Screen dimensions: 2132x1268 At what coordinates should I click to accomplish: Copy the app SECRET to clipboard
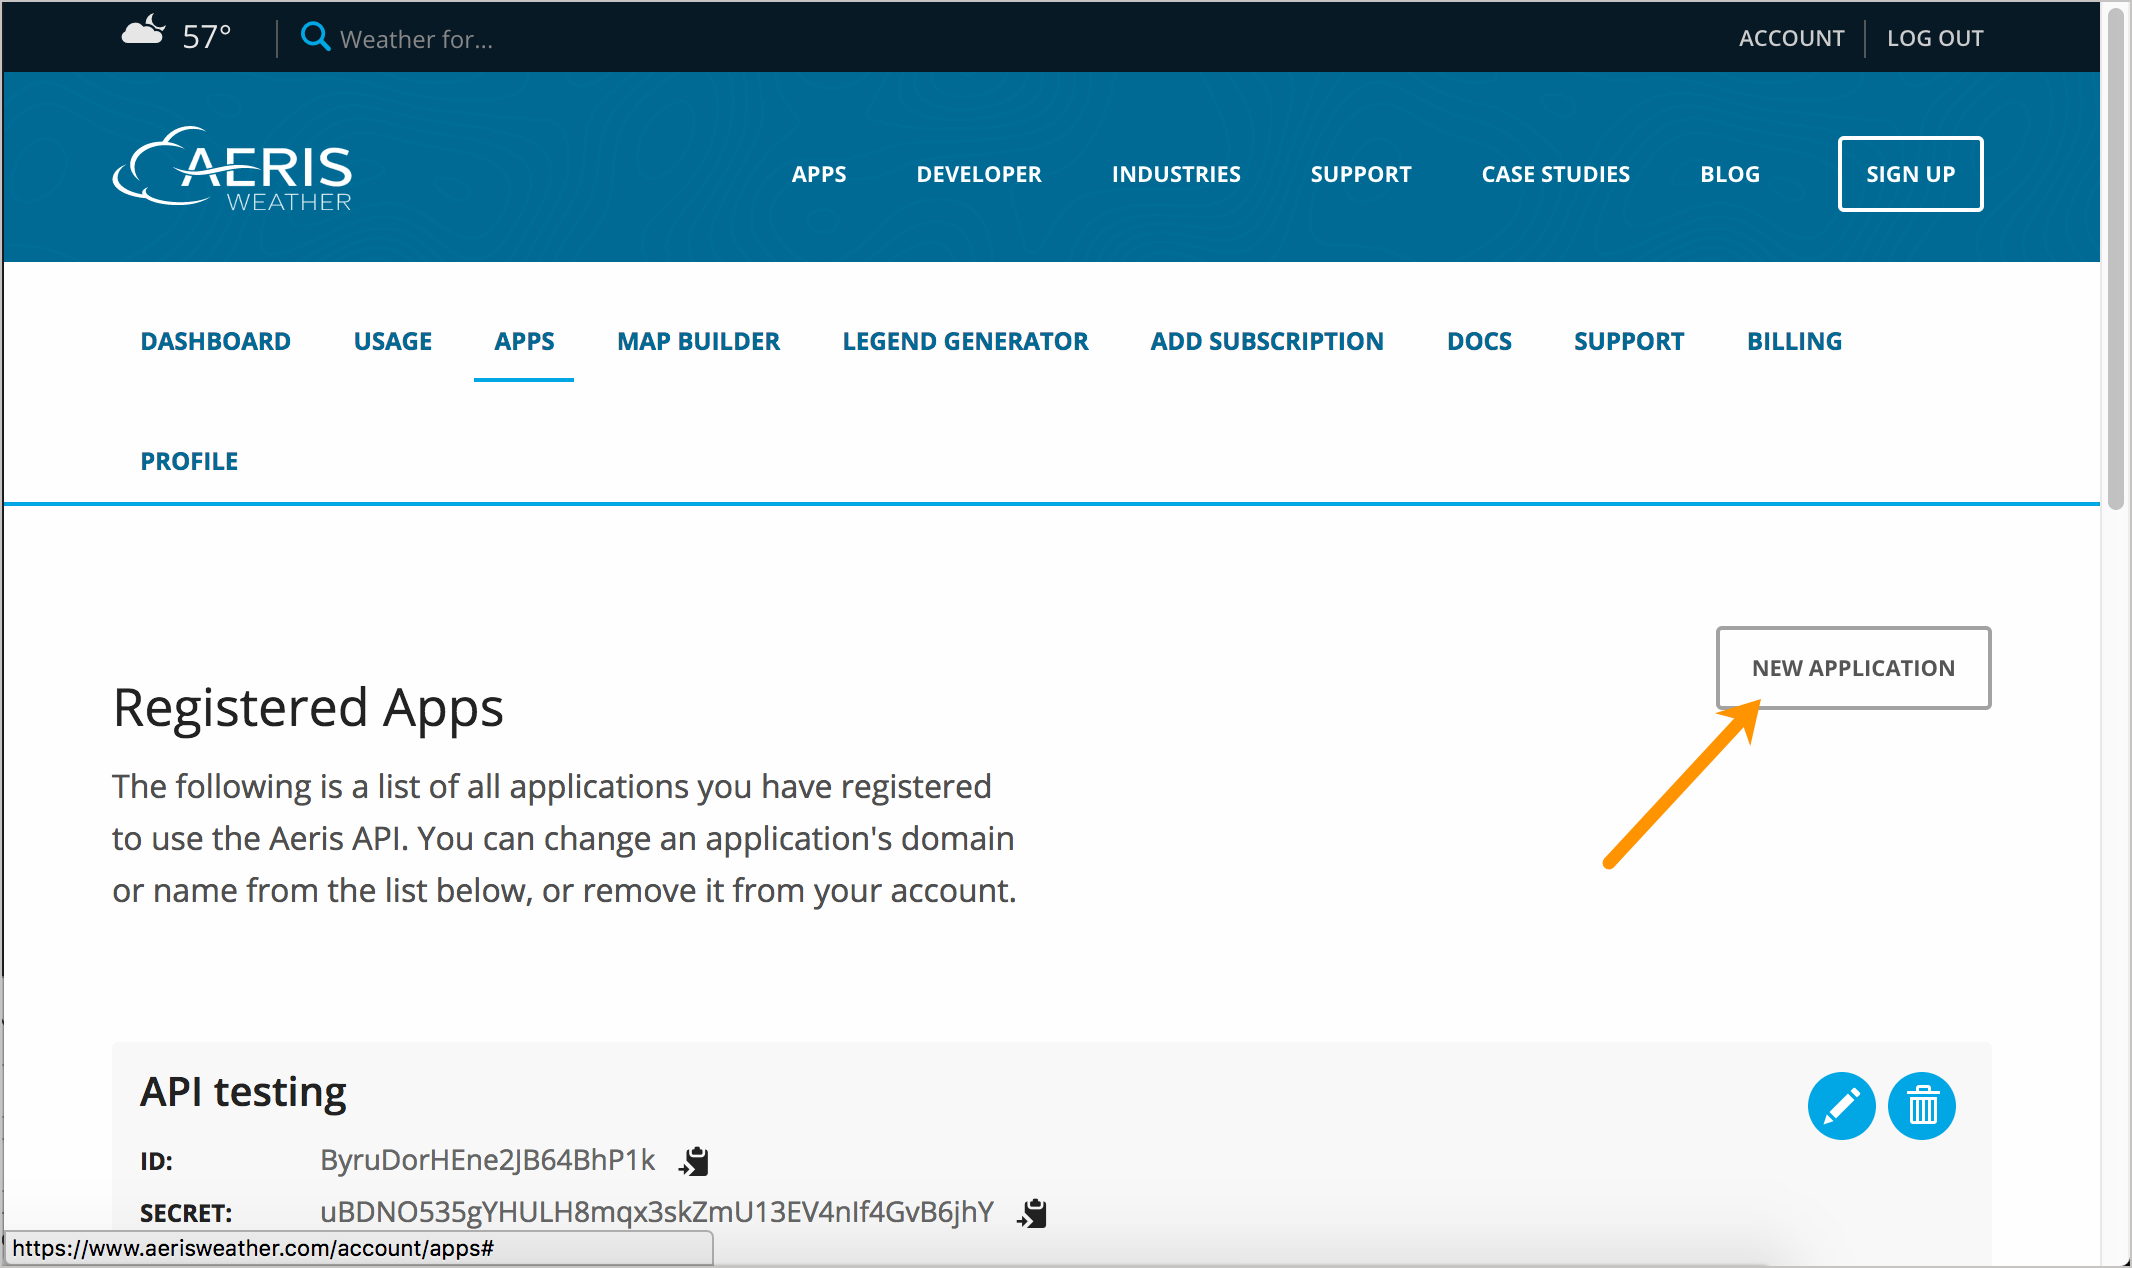pyautogui.click(x=1032, y=1213)
